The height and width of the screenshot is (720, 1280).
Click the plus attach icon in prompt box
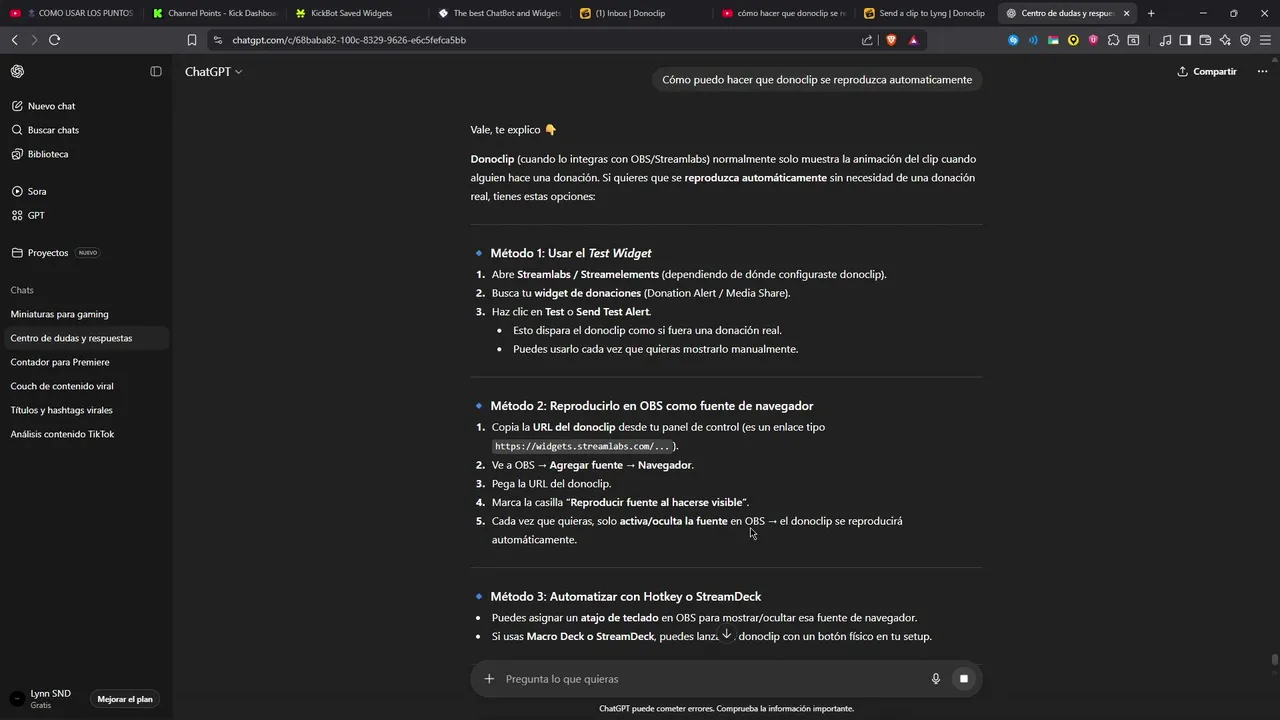[x=489, y=679]
